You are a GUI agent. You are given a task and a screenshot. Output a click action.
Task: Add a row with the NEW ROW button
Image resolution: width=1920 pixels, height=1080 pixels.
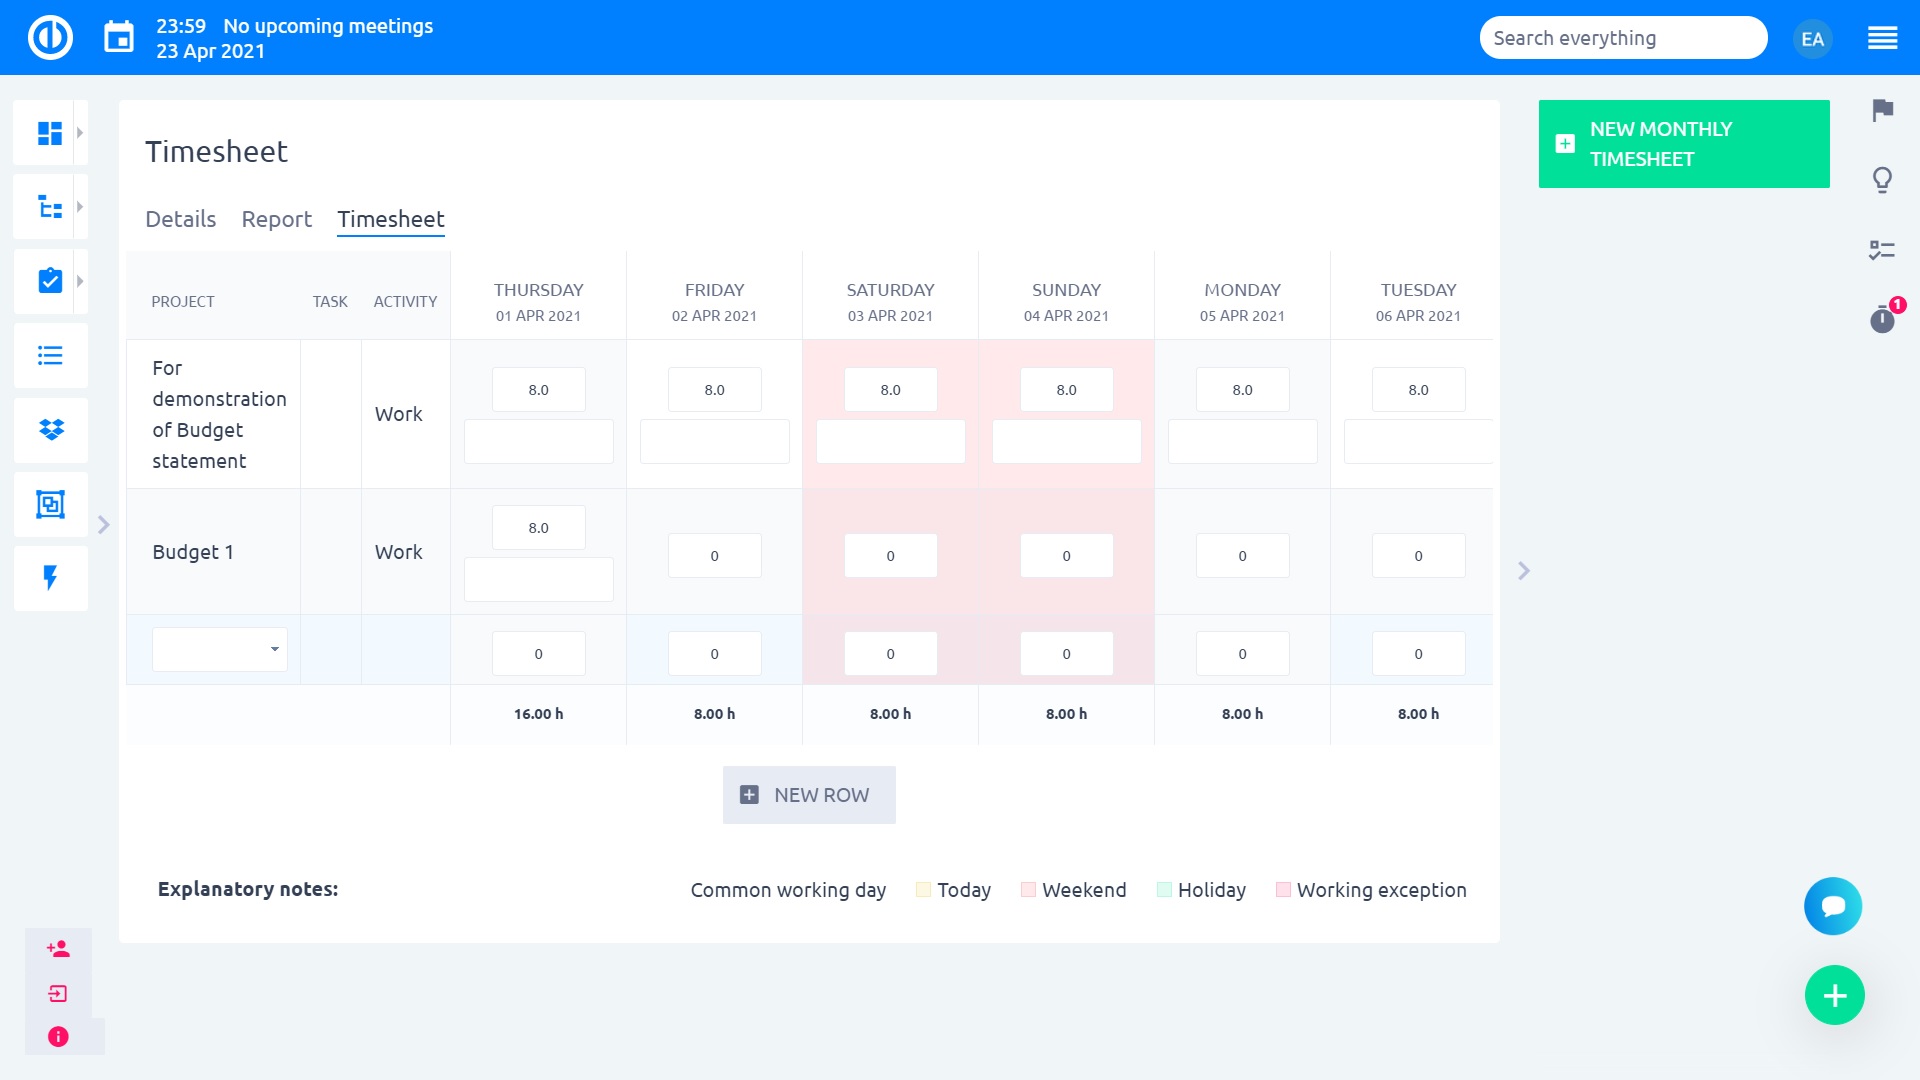tap(809, 794)
